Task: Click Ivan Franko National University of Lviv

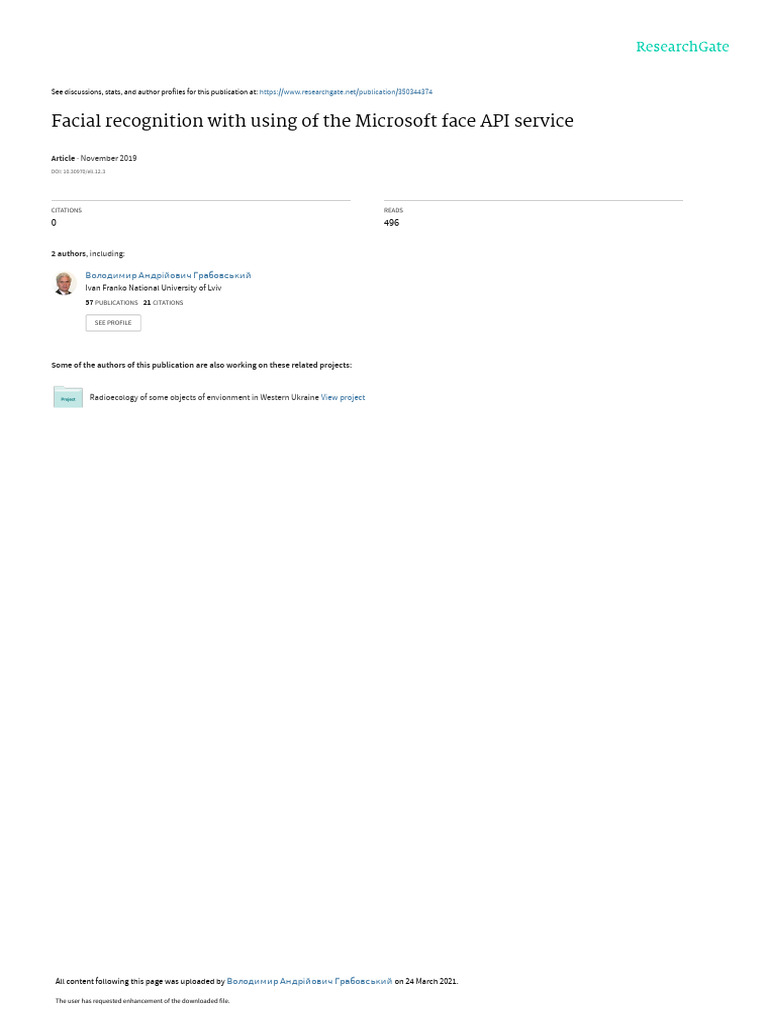Action: pyautogui.click(x=153, y=288)
